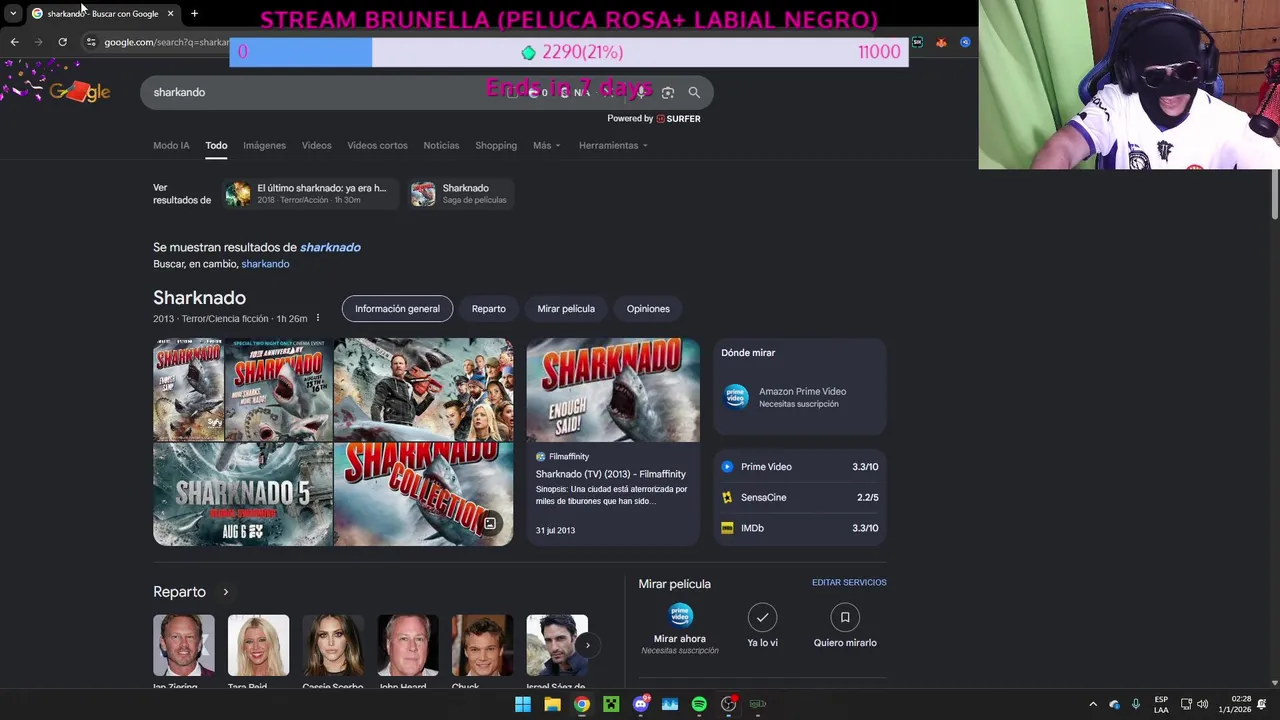This screenshot has height=720, width=1280.
Task: Open Discord from the taskbar
Action: 641,704
